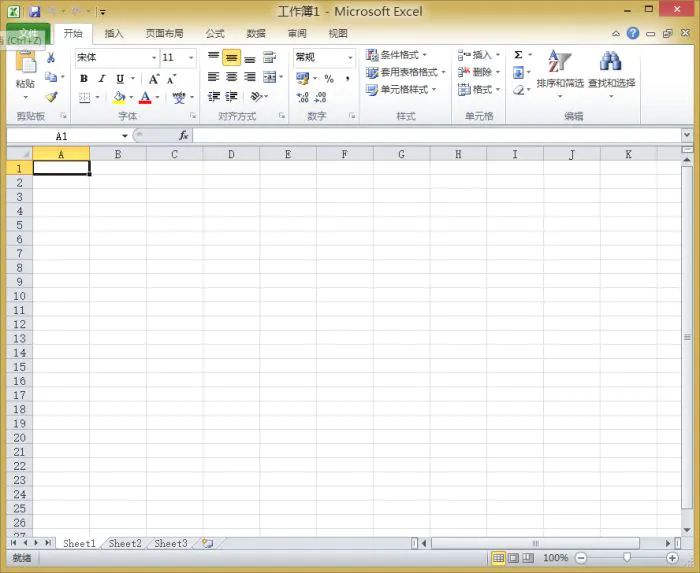This screenshot has height=573, width=700.
Task: Decrease decimal places icon
Action: click(x=321, y=97)
